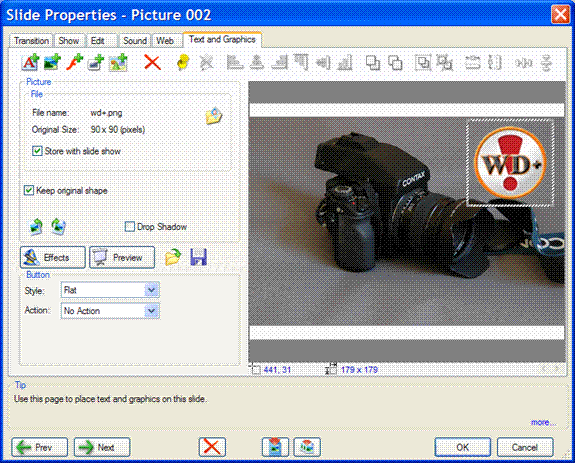The image size is (575, 463).
Task: Follow the more... link in Tip
Action: 543,422
